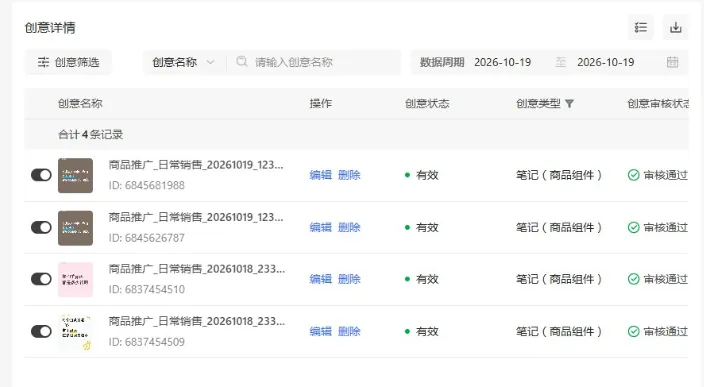Click creative name above ID 6845681988
This screenshot has height=387, width=704.
(x=196, y=165)
